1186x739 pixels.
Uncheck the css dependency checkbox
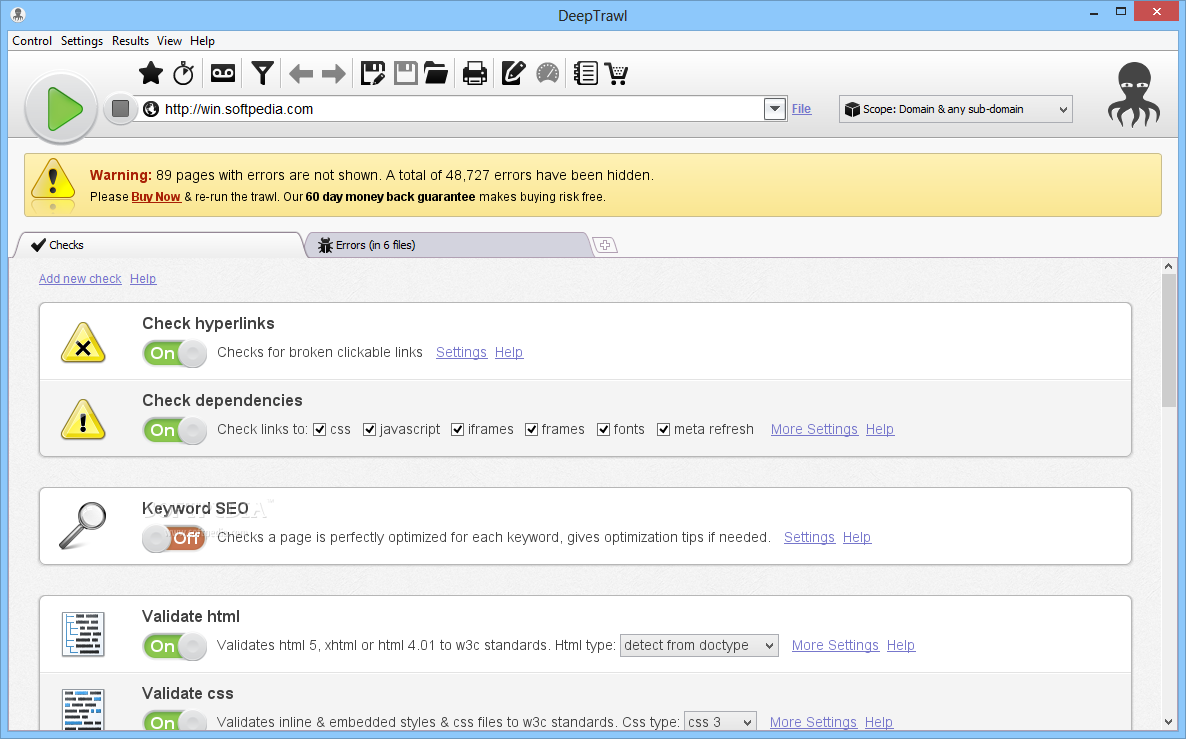click(319, 430)
